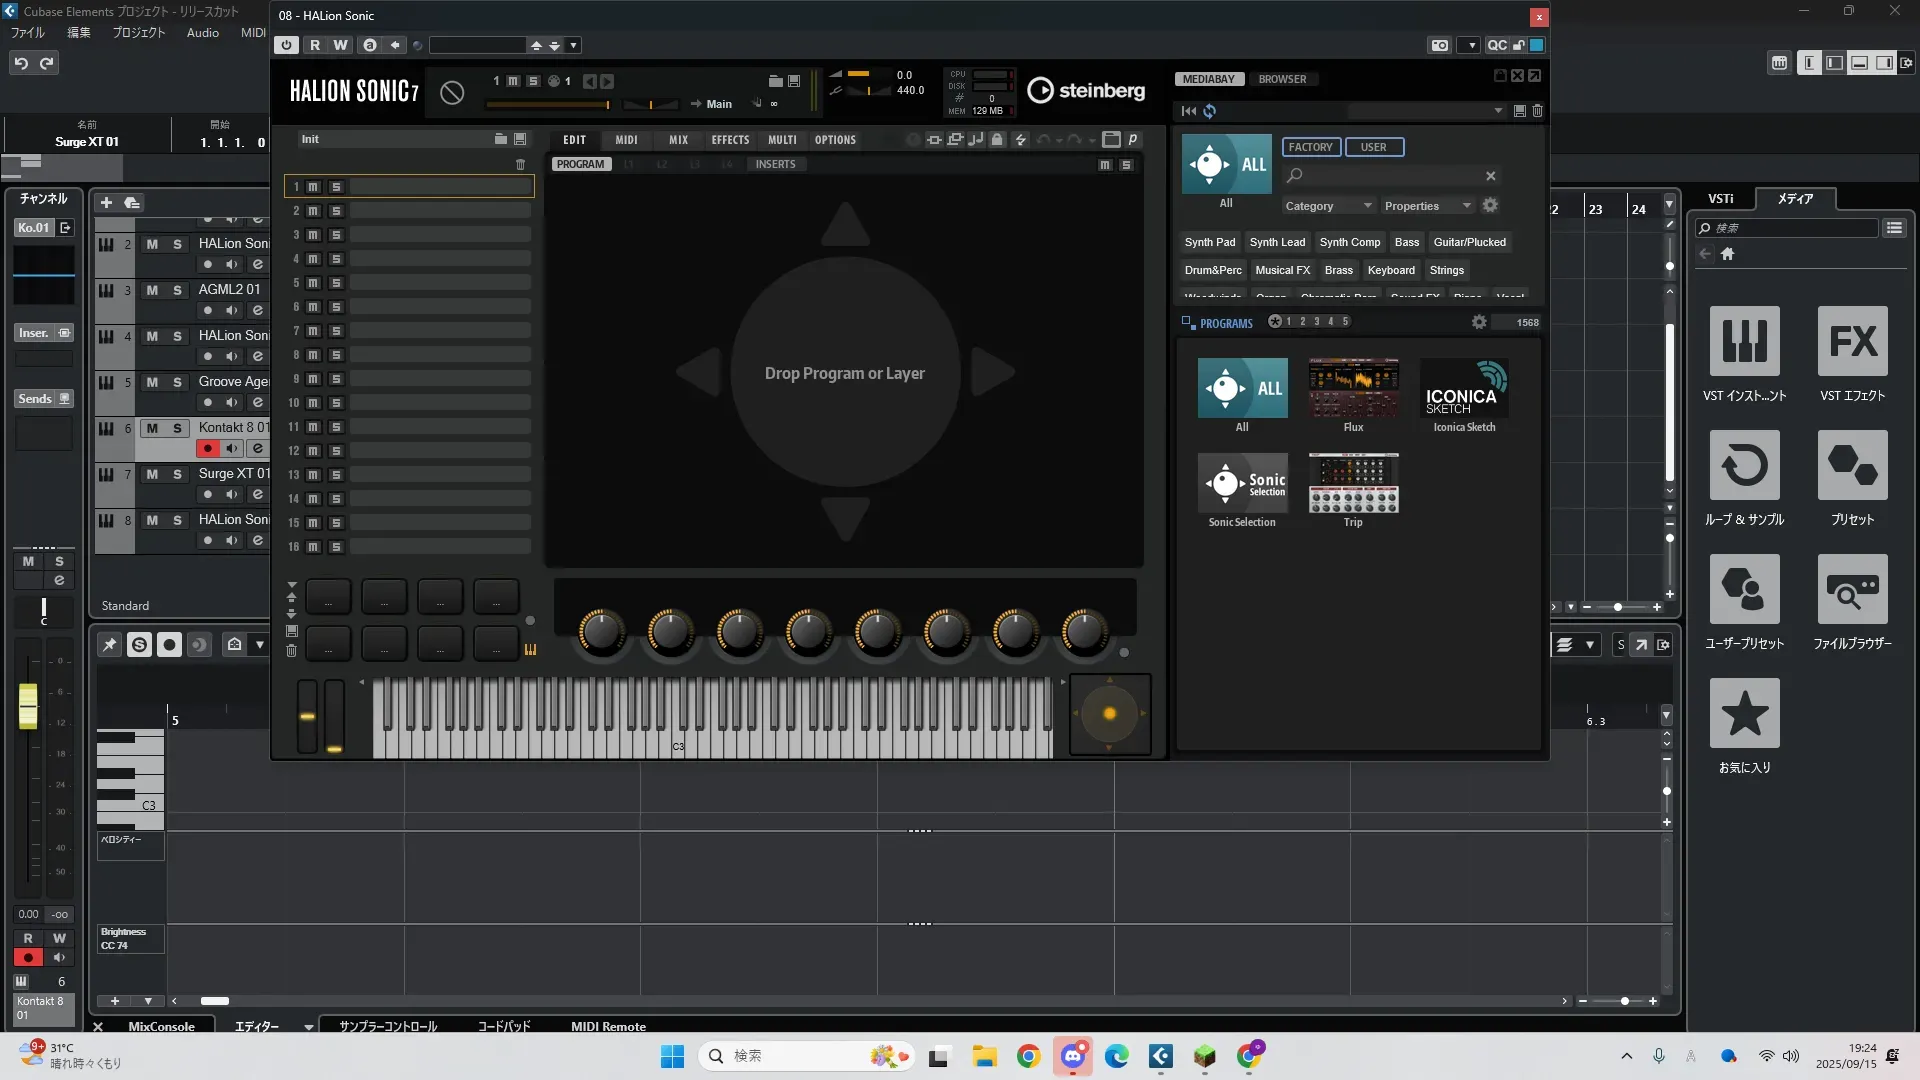Open the Favorites star tile
The width and height of the screenshot is (1920, 1080).
(1744, 713)
